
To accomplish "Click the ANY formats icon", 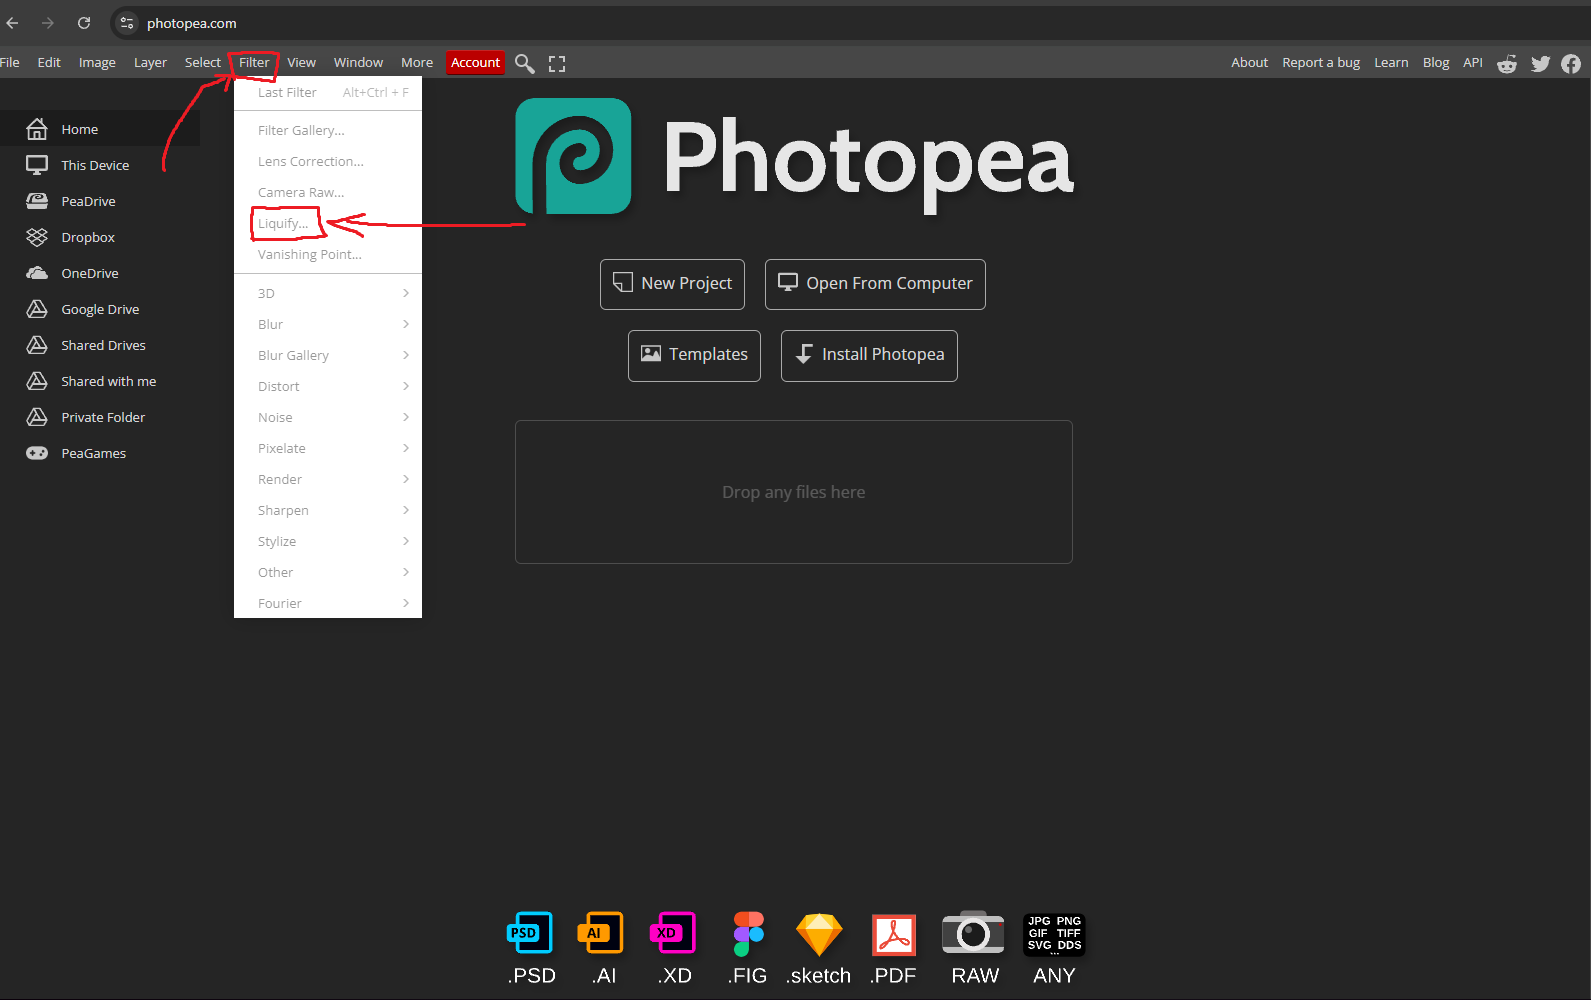I will click(x=1054, y=934).
